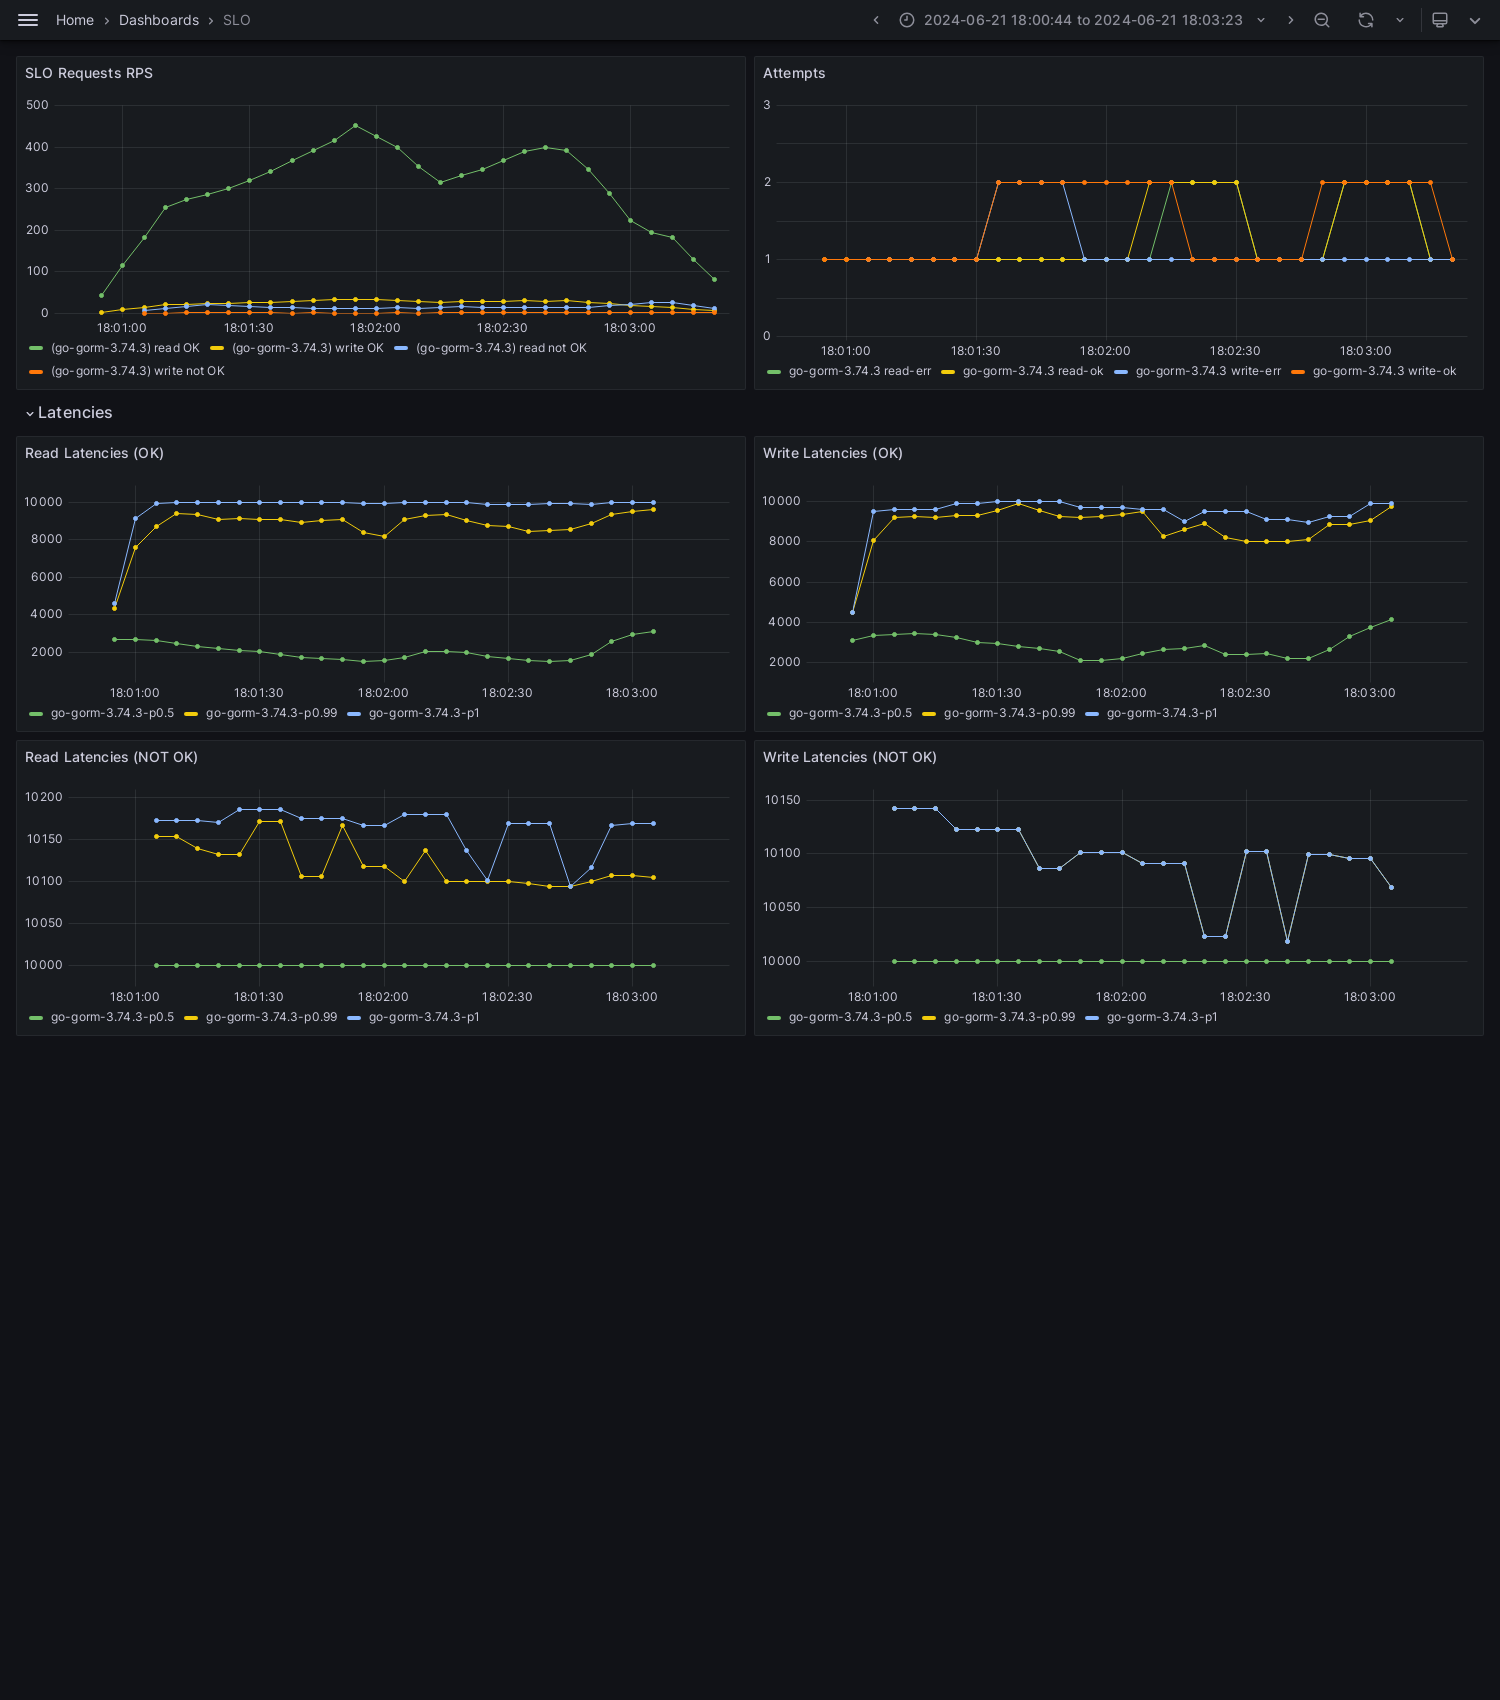This screenshot has height=1700, width=1500.
Task: Toggle read-ok series in Attempts legend
Action: click(1033, 371)
